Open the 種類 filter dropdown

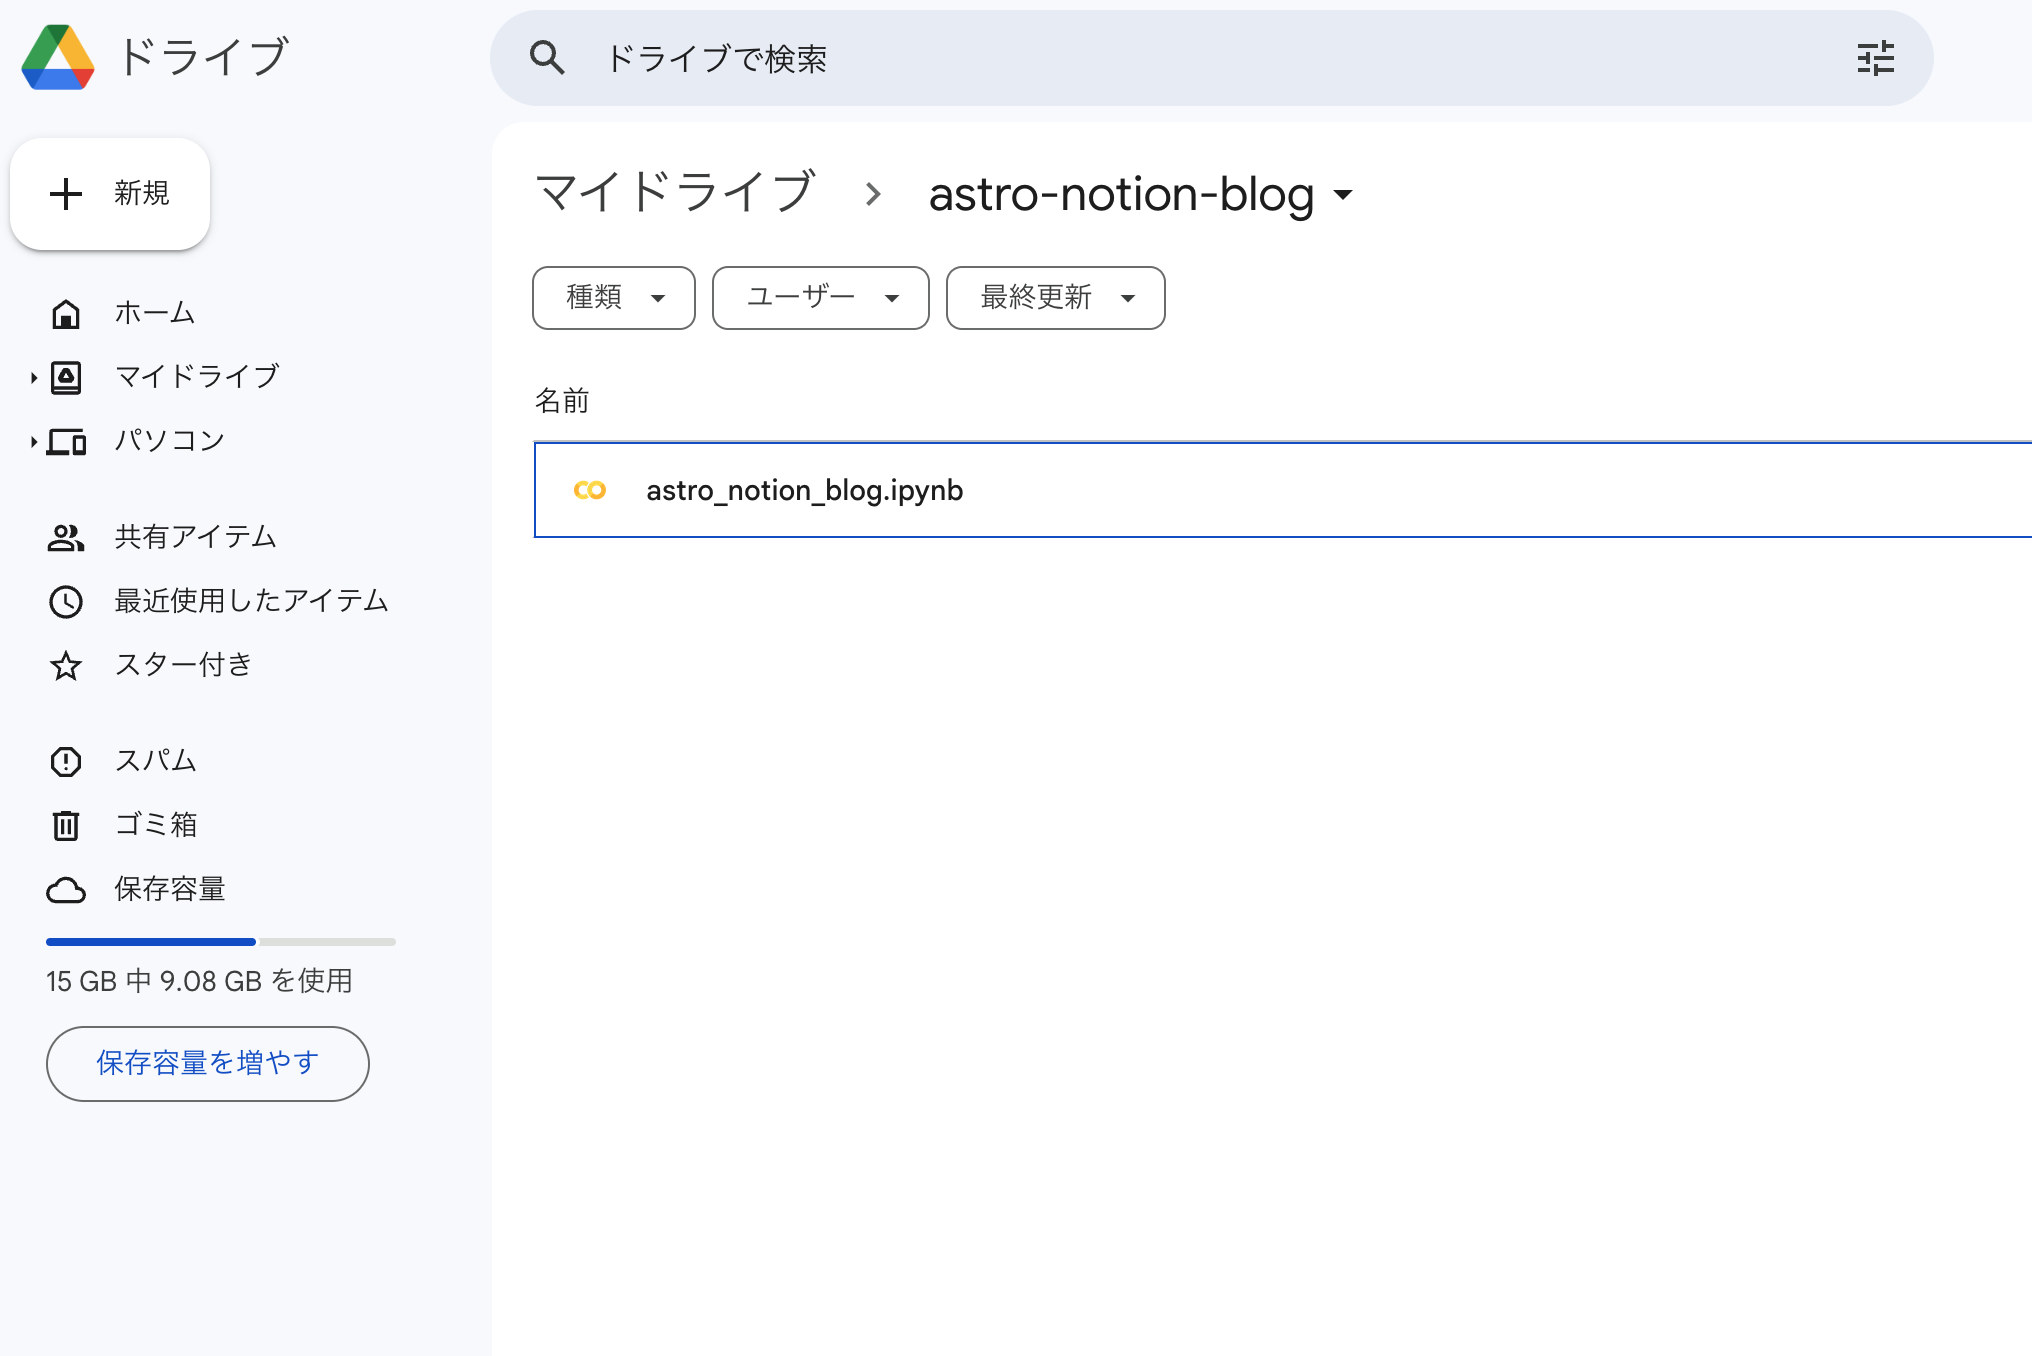(614, 298)
